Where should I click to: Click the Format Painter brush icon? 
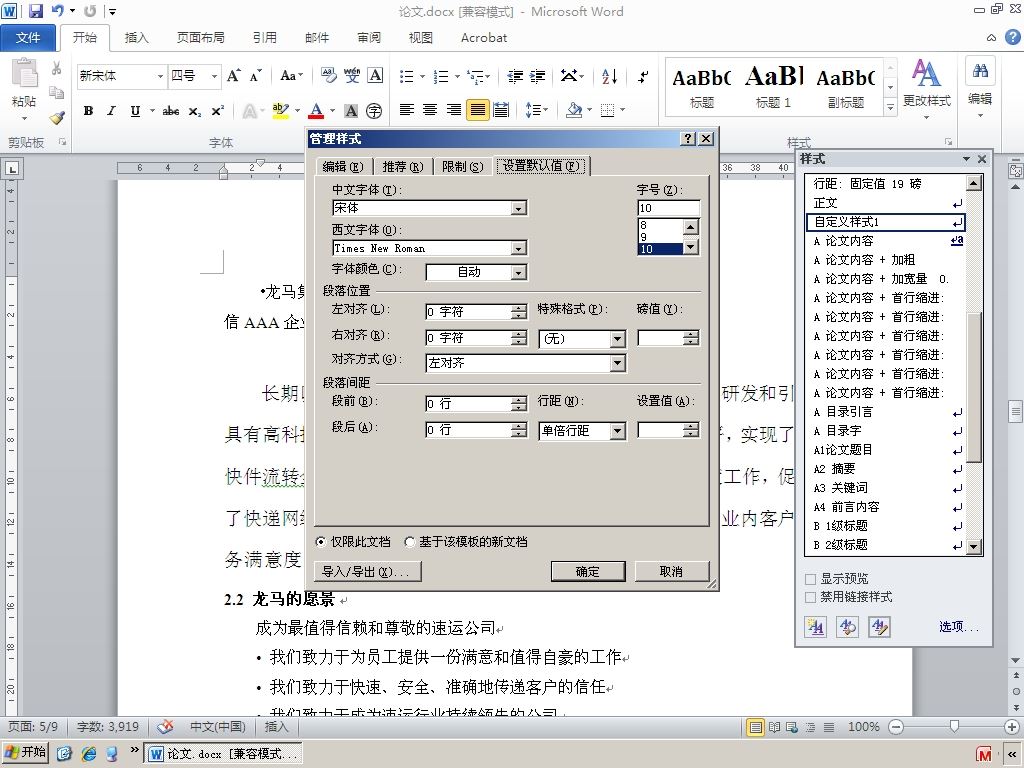coord(57,118)
